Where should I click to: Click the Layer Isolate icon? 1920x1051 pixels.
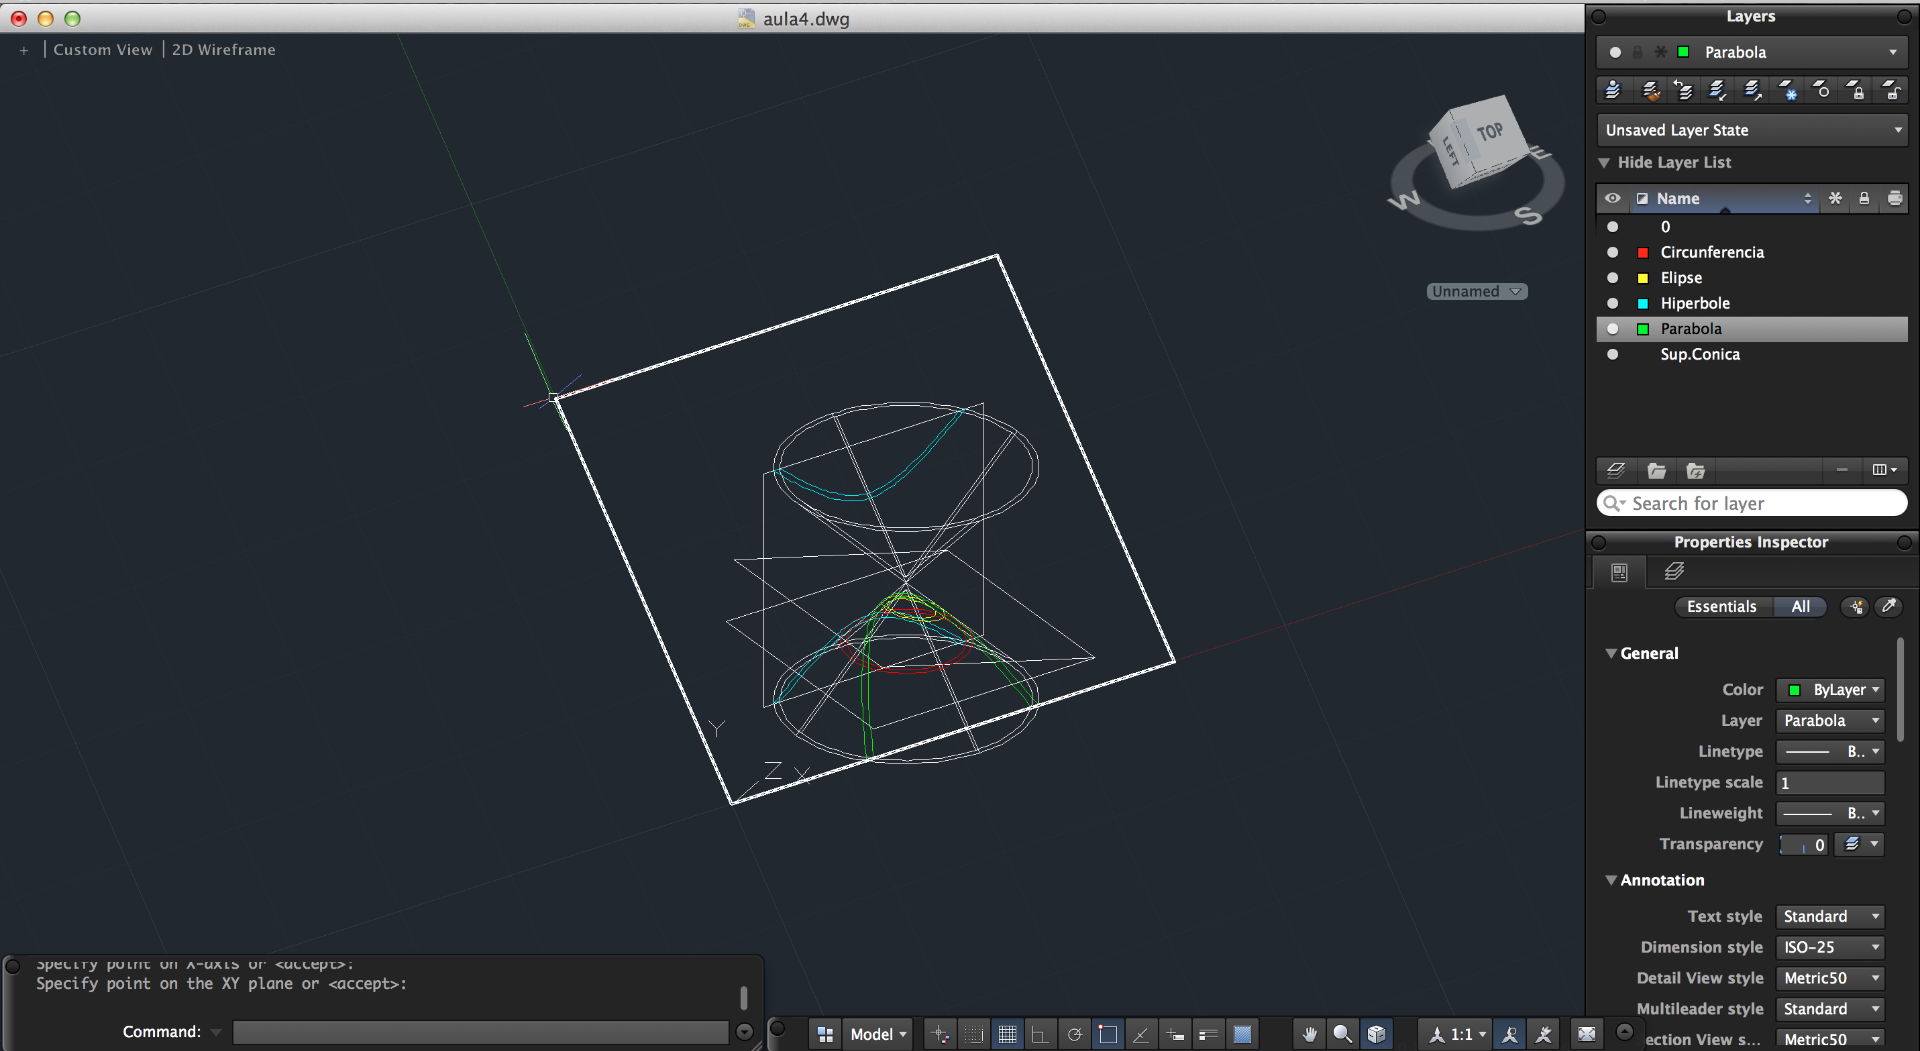[x=1718, y=90]
